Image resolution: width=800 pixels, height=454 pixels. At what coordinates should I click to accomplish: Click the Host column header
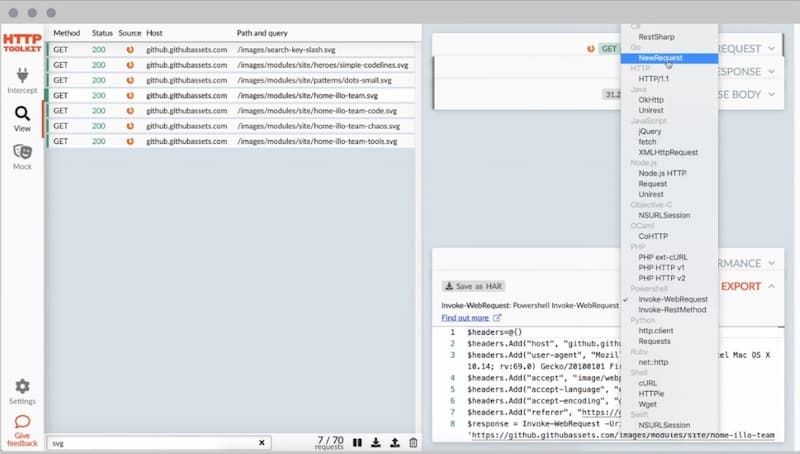click(154, 33)
